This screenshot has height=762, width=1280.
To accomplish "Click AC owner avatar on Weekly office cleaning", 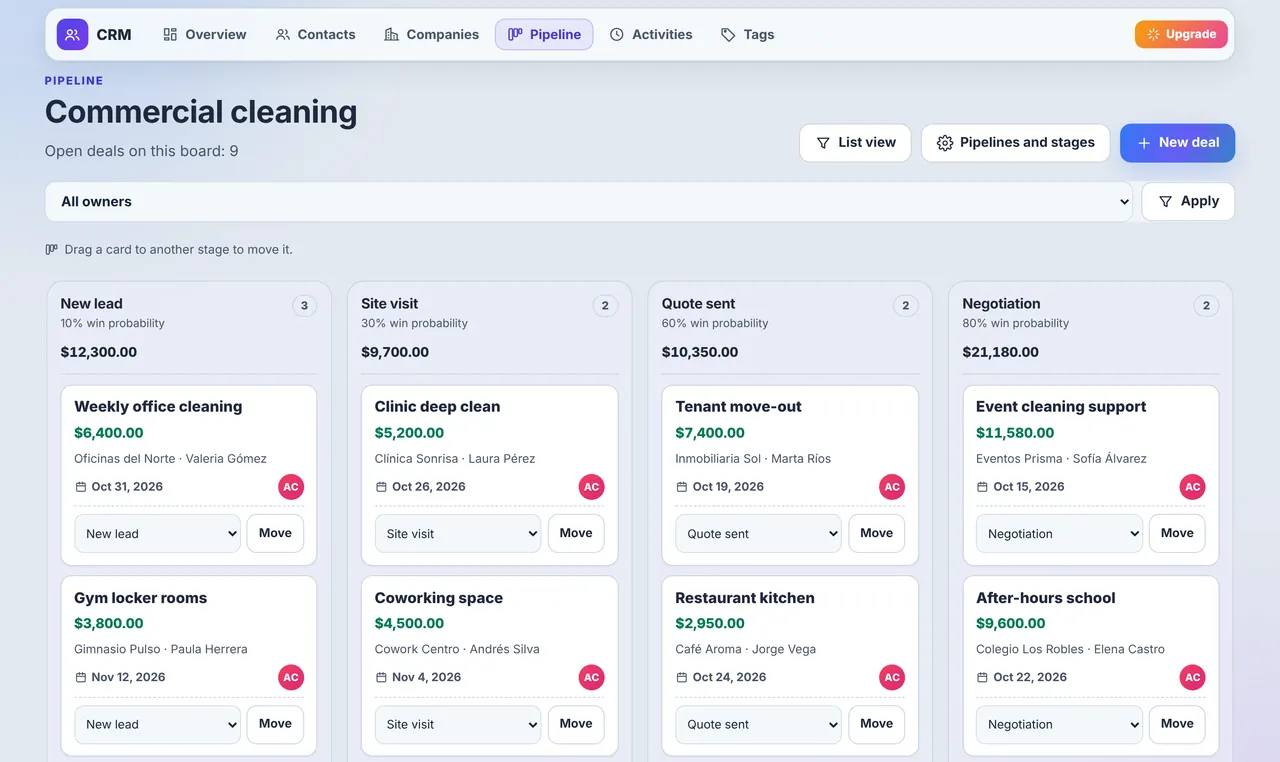I will point(291,487).
